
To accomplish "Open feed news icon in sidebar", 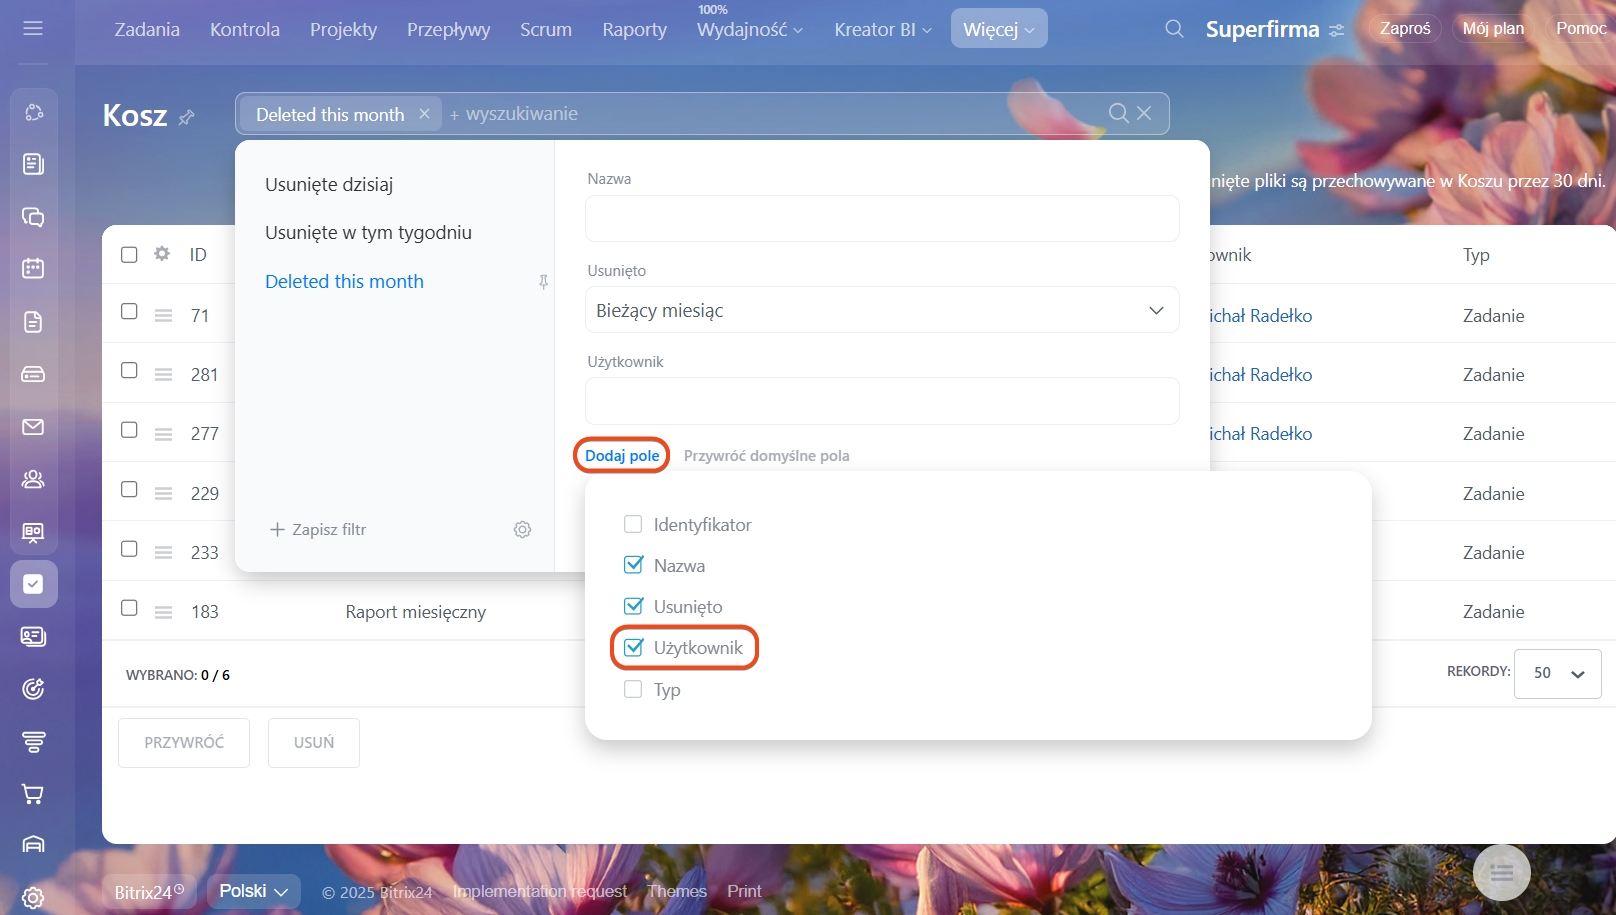I will [33, 164].
